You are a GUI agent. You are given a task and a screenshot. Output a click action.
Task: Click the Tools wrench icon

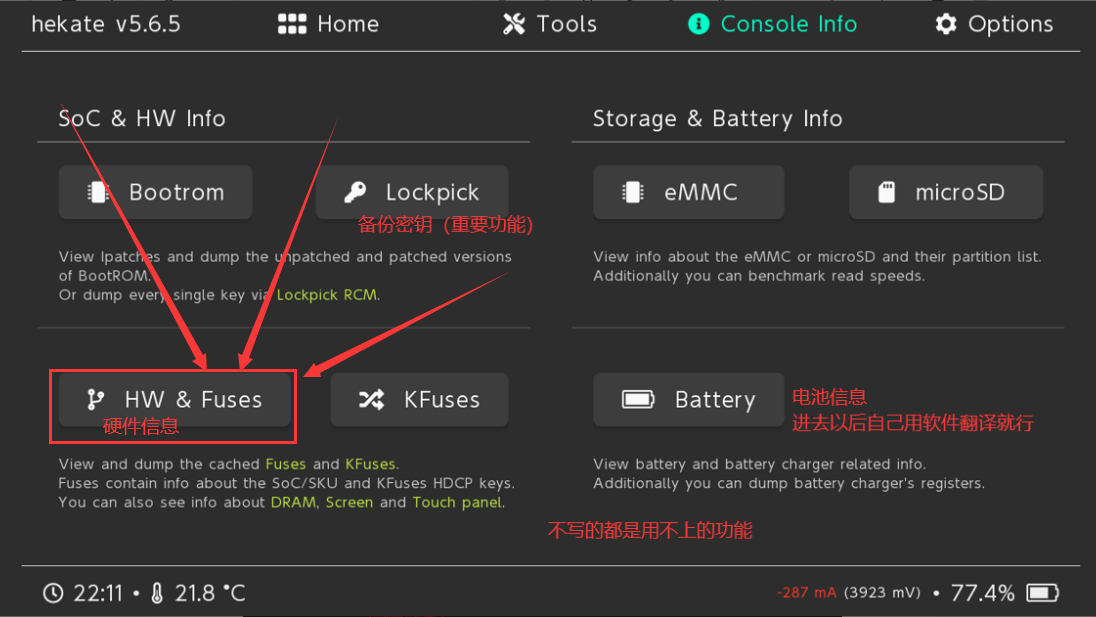(x=514, y=24)
